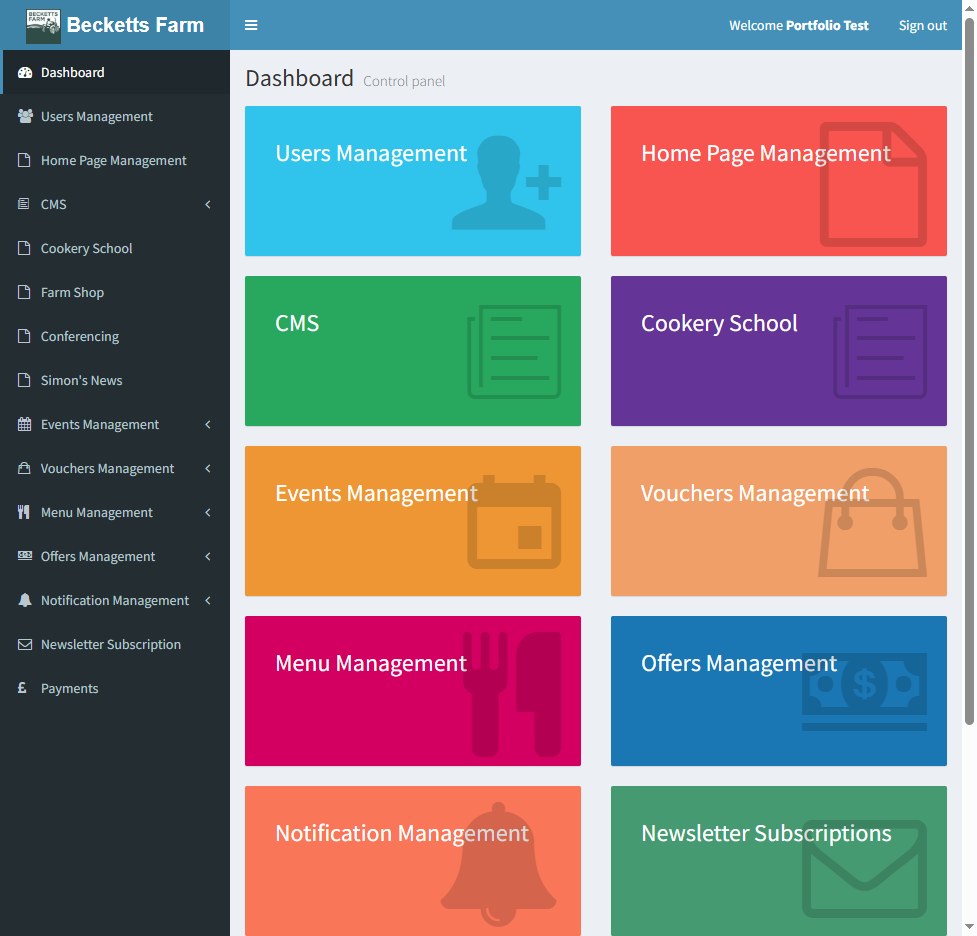The height and width of the screenshot is (936, 977).
Task: Open the Offers Management tile title
Action: tap(739, 664)
